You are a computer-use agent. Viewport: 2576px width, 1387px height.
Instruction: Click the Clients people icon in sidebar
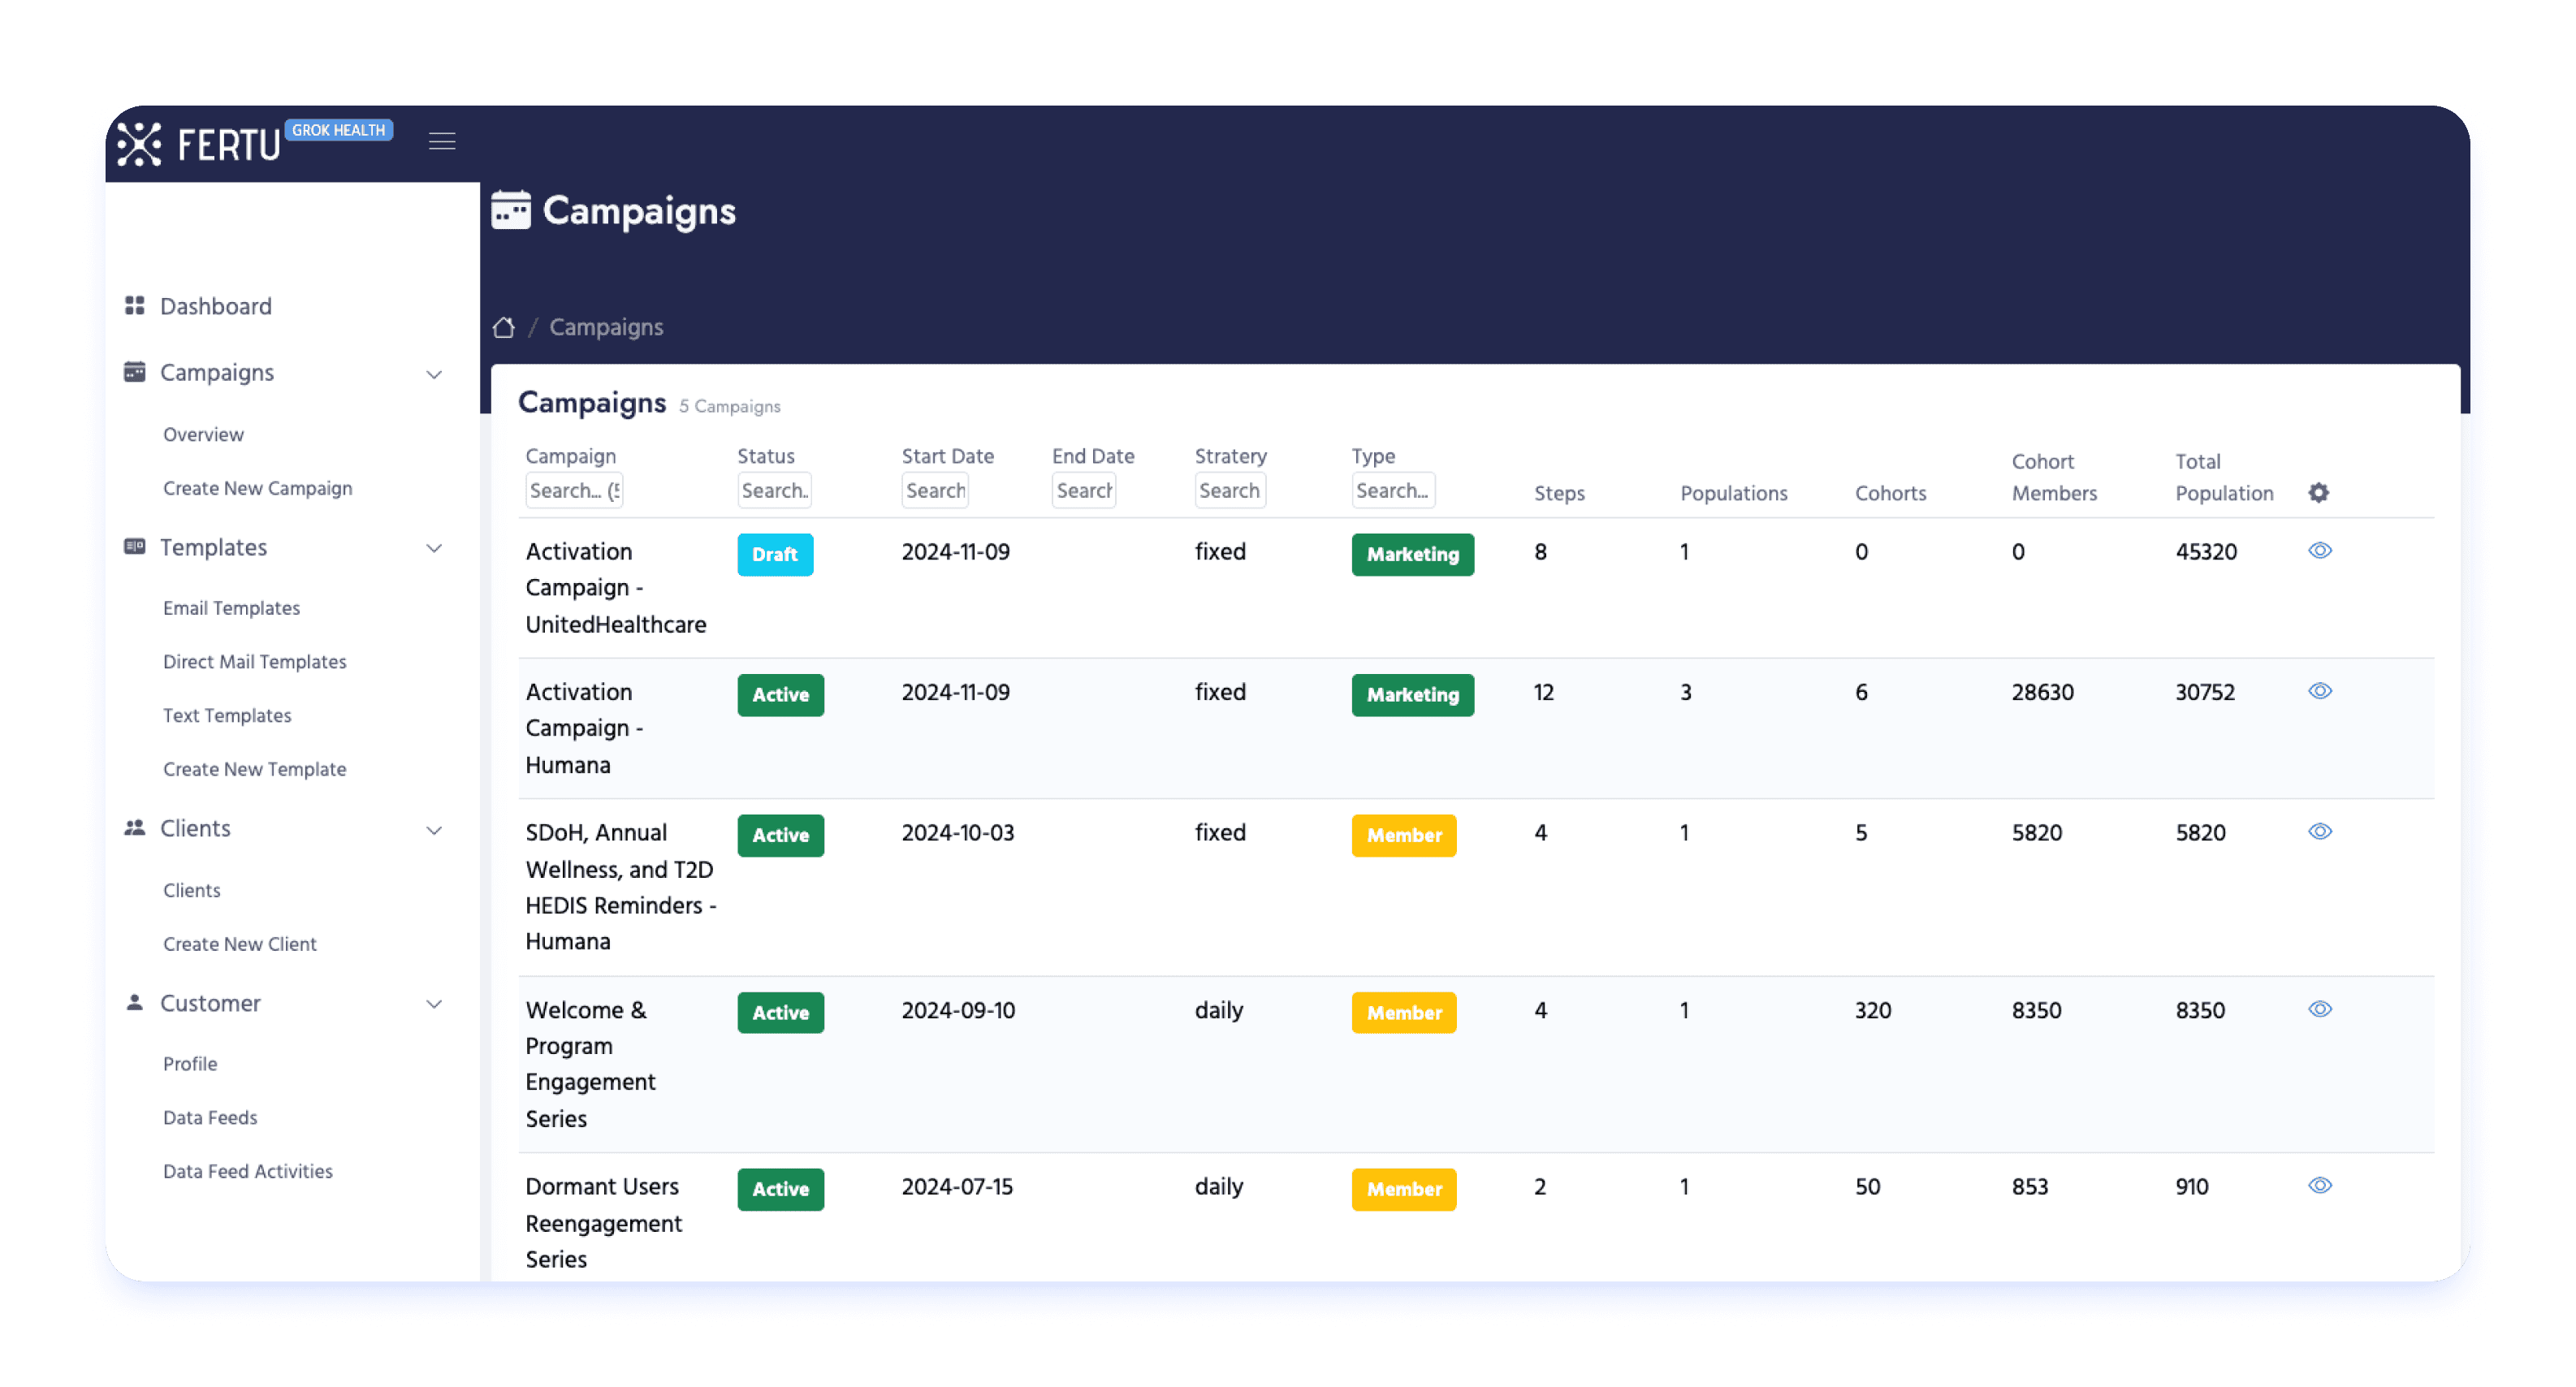tap(135, 827)
